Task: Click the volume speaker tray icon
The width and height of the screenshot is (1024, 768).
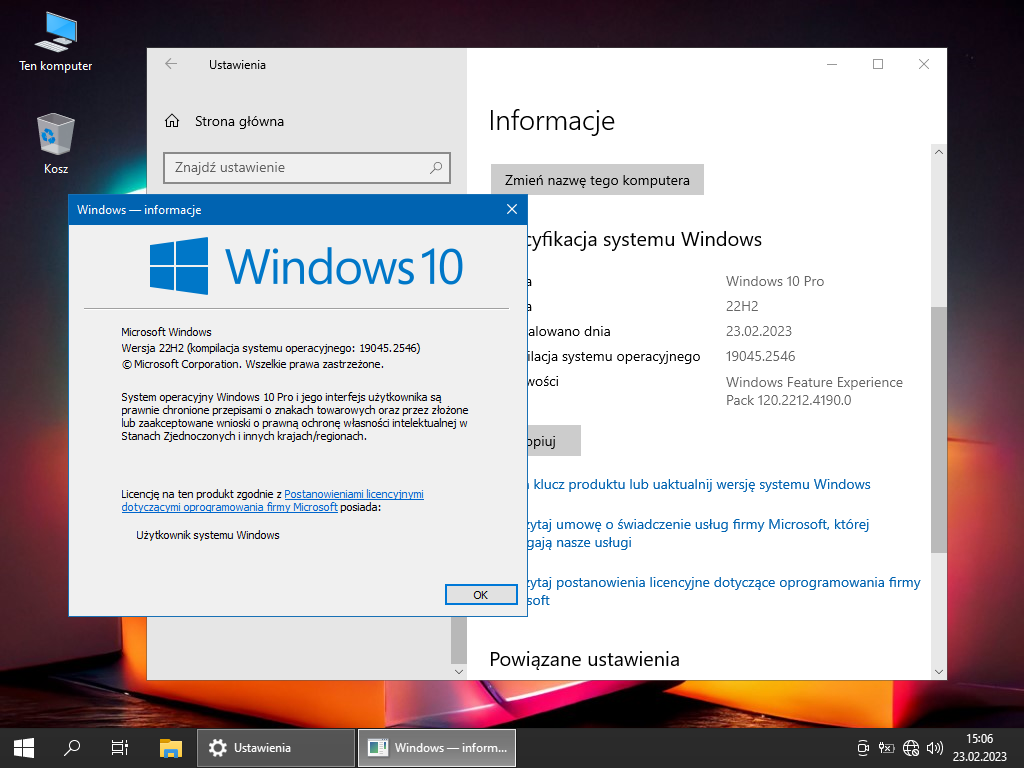Action: pyautogui.click(x=935, y=747)
